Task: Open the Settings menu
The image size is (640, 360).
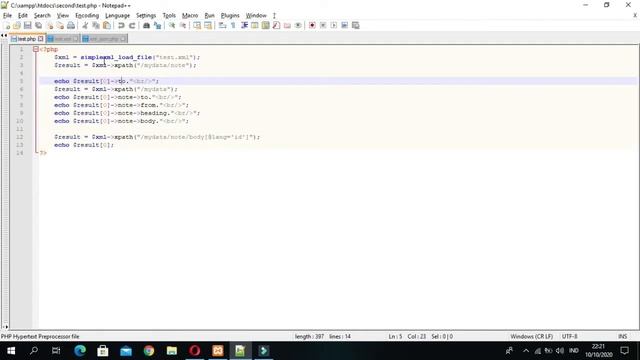Action: 146,16
